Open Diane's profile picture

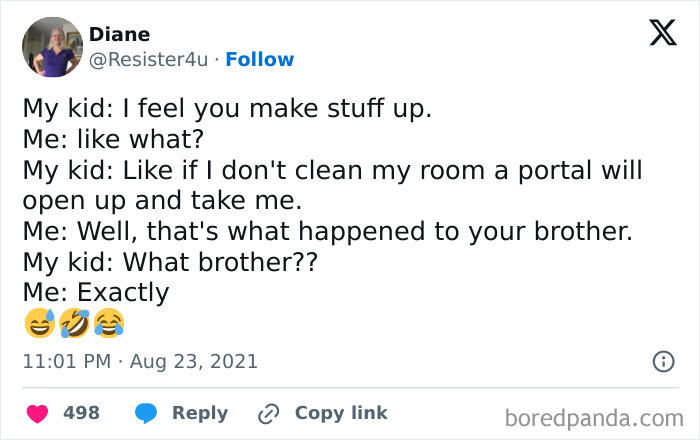click(x=52, y=47)
